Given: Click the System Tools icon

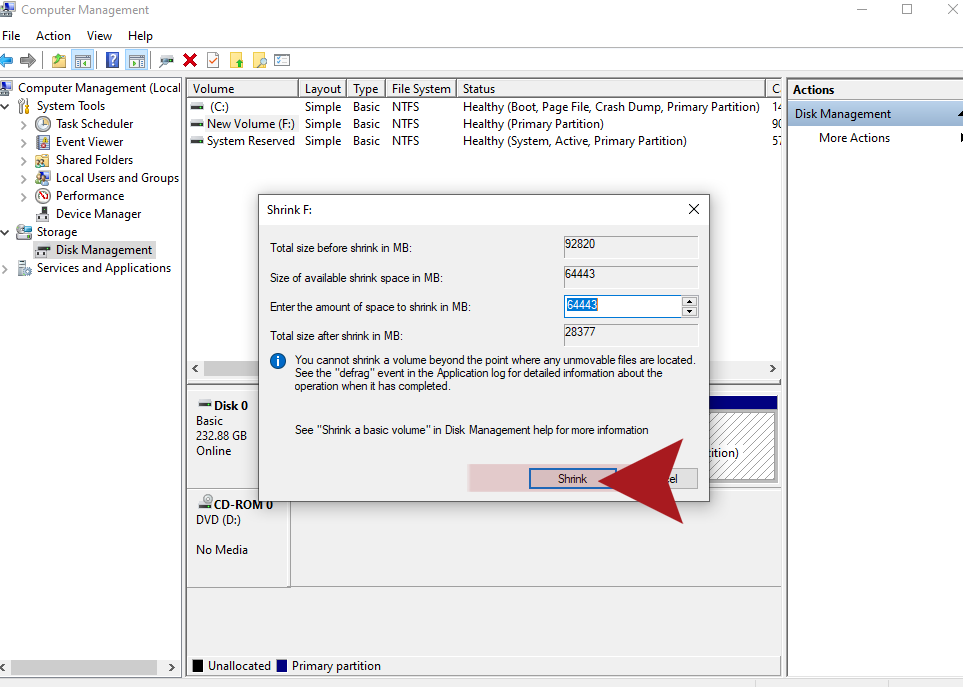Looking at the screenshot, I should pos(24,106).
